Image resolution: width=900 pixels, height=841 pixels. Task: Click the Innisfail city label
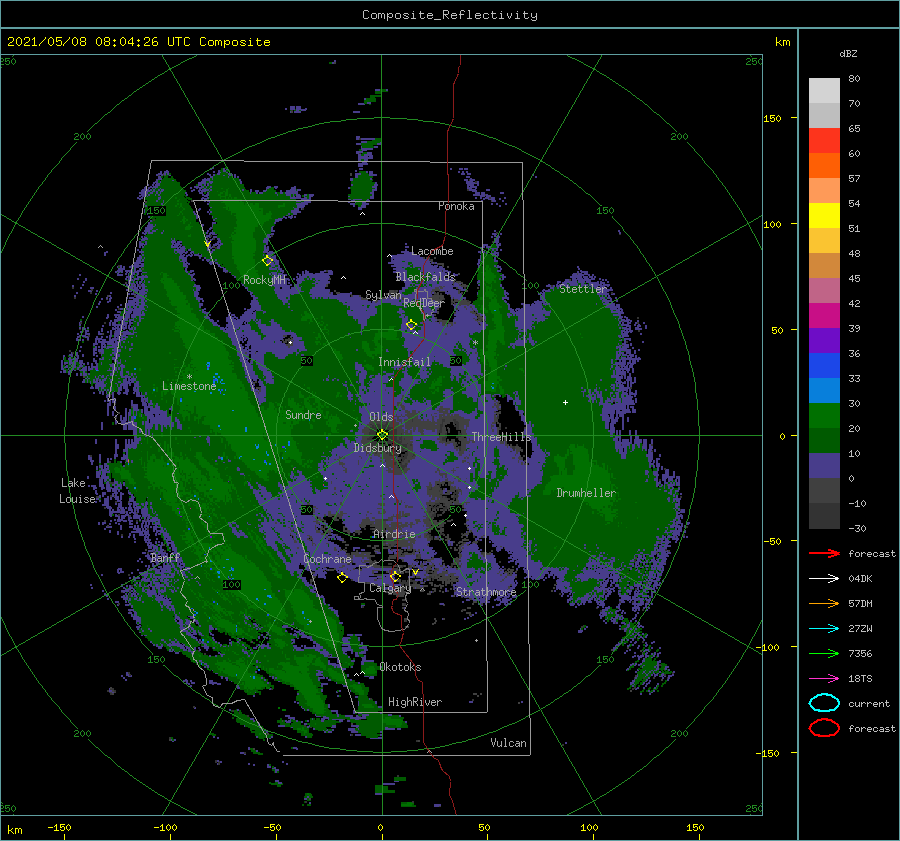point(404,362)
